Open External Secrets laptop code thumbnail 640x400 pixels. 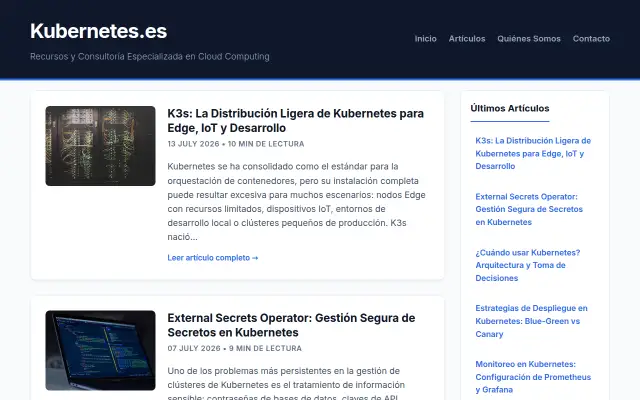click(x=100, y=350)
